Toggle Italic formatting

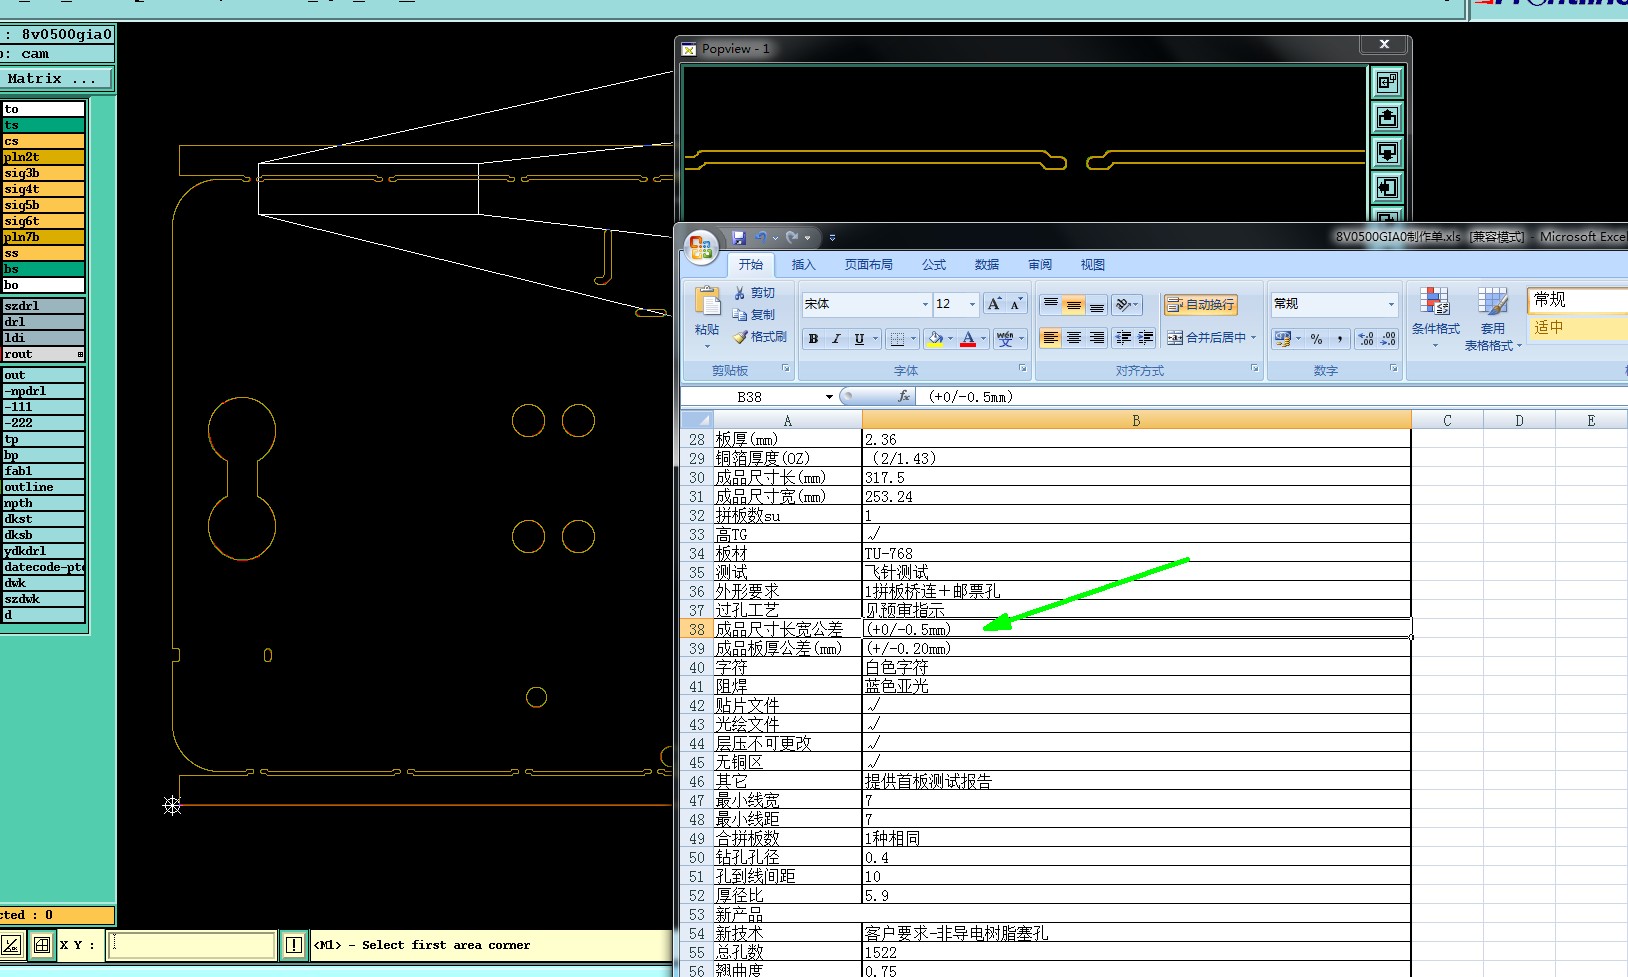coord(836,339)
